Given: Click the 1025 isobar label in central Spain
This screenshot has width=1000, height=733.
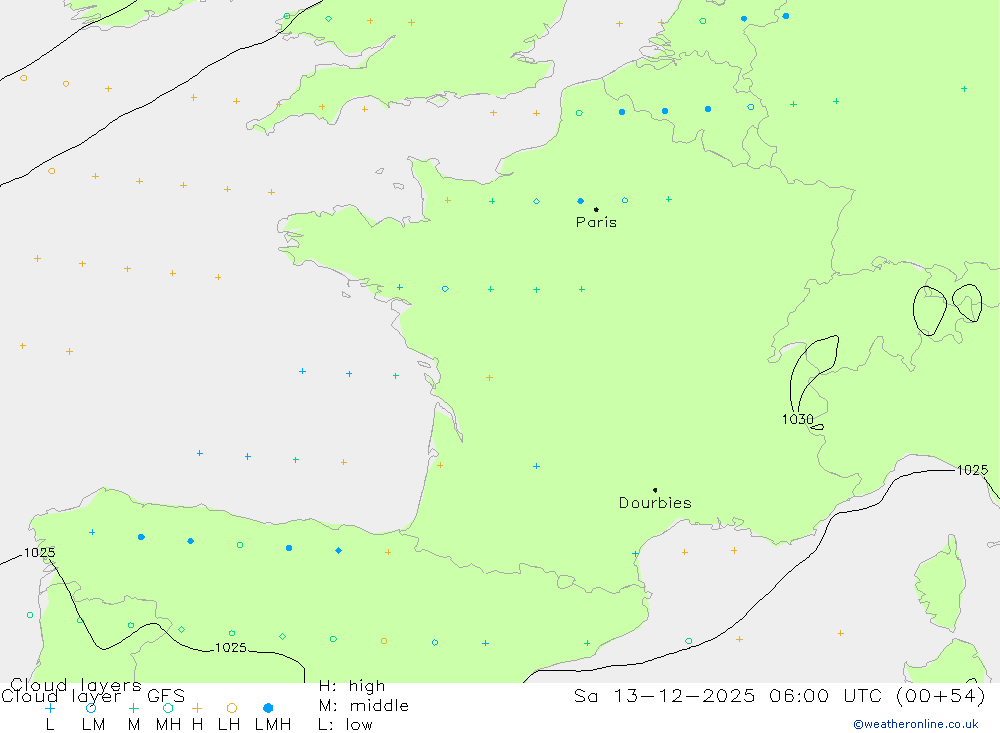Looking at the screenshot, I should tap(231, 648).
